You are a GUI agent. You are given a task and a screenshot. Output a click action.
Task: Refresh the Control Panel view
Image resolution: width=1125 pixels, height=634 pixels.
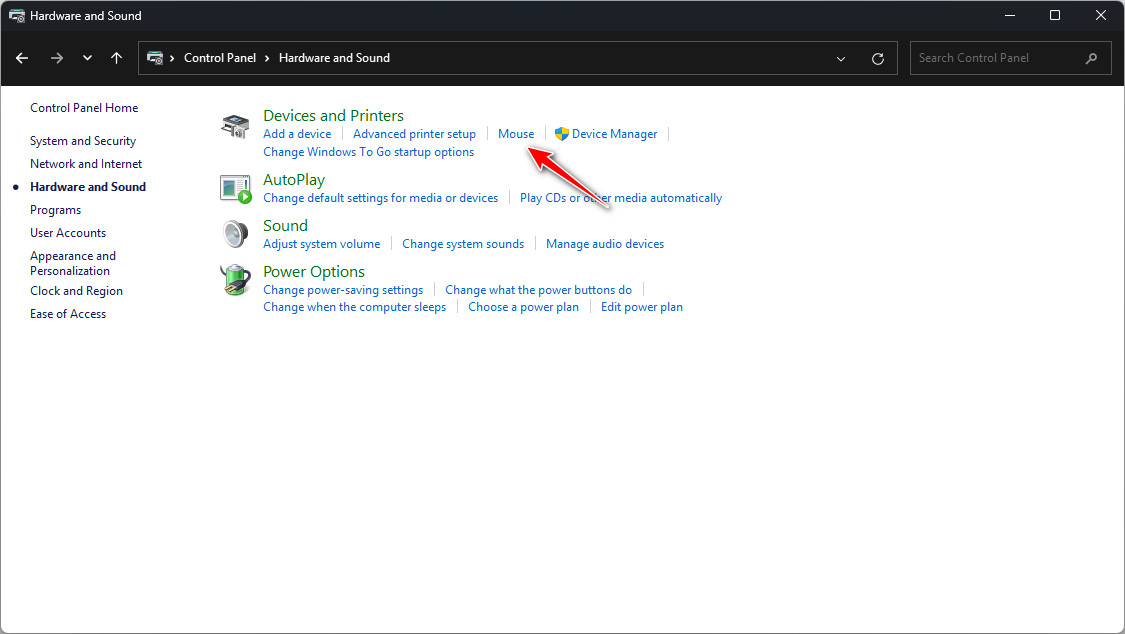click(878, 58)
